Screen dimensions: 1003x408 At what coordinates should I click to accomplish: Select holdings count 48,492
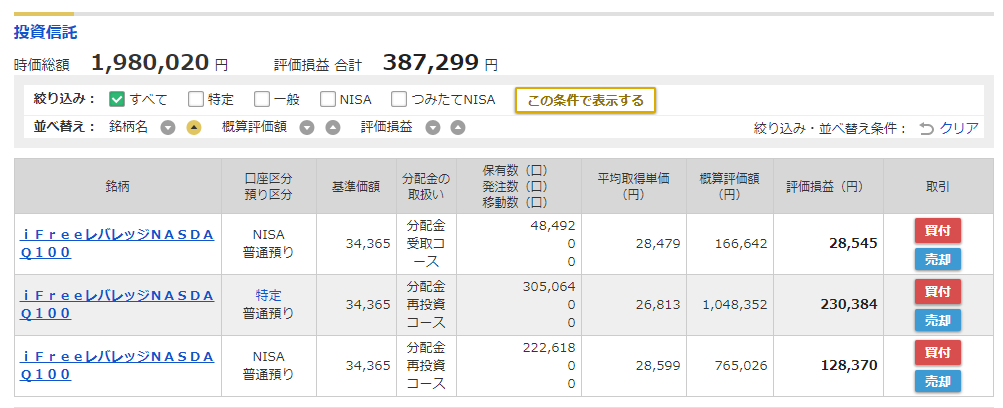(553, 226)
